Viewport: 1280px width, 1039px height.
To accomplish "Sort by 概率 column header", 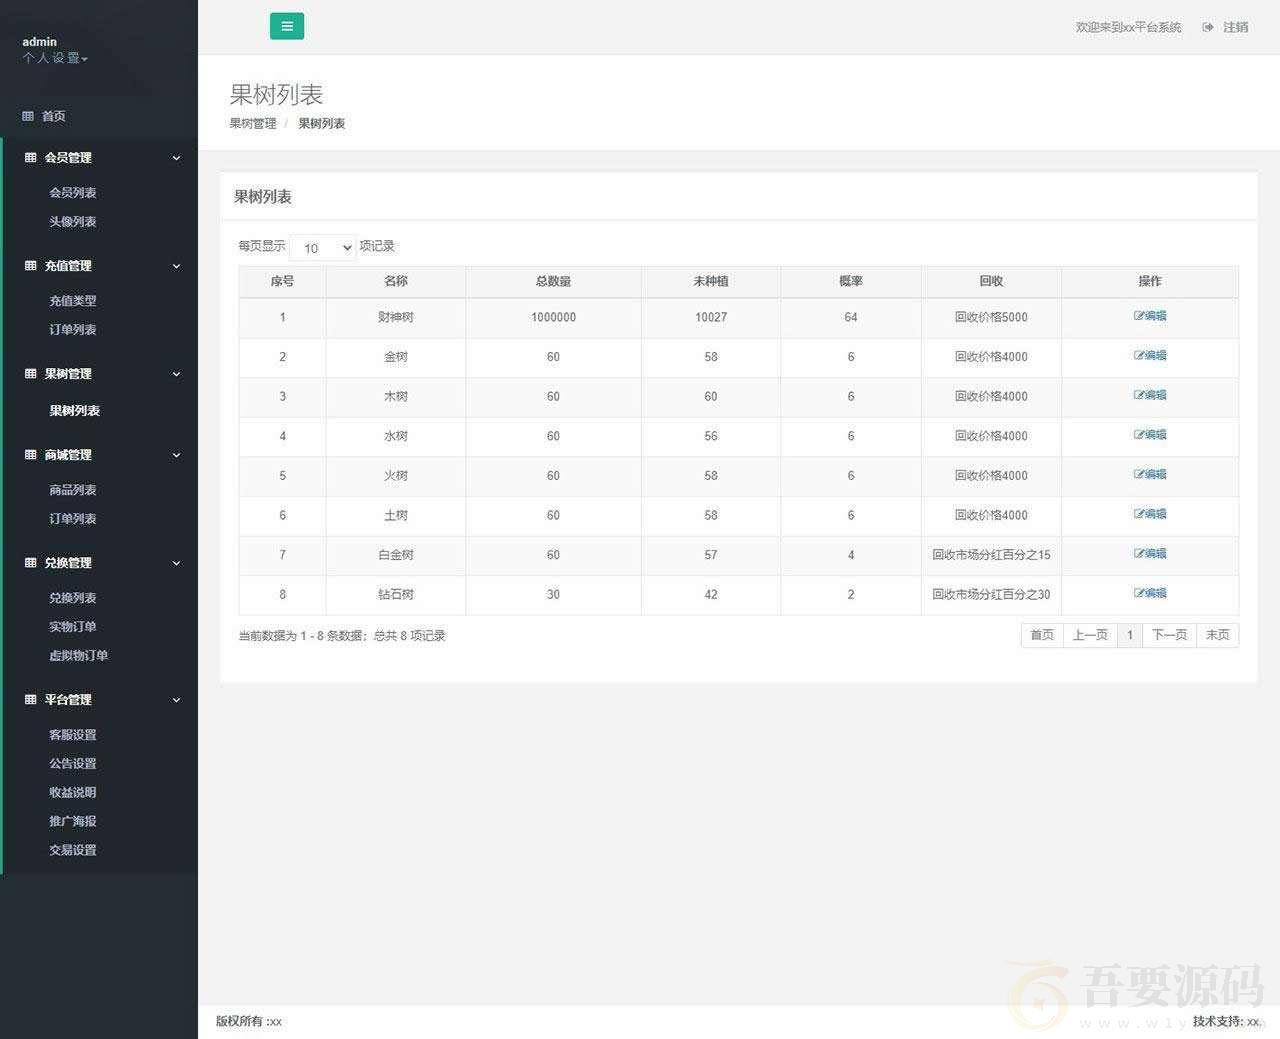I will tap(851, 282).
